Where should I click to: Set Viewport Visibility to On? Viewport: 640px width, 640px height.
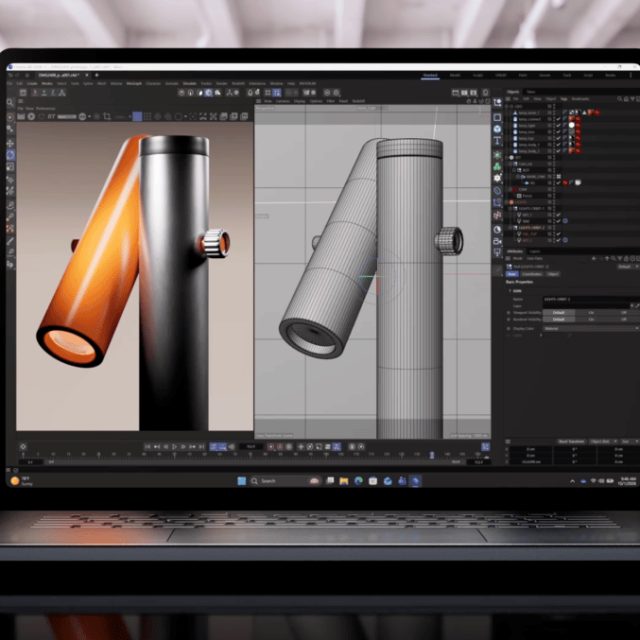click(591, 312)
